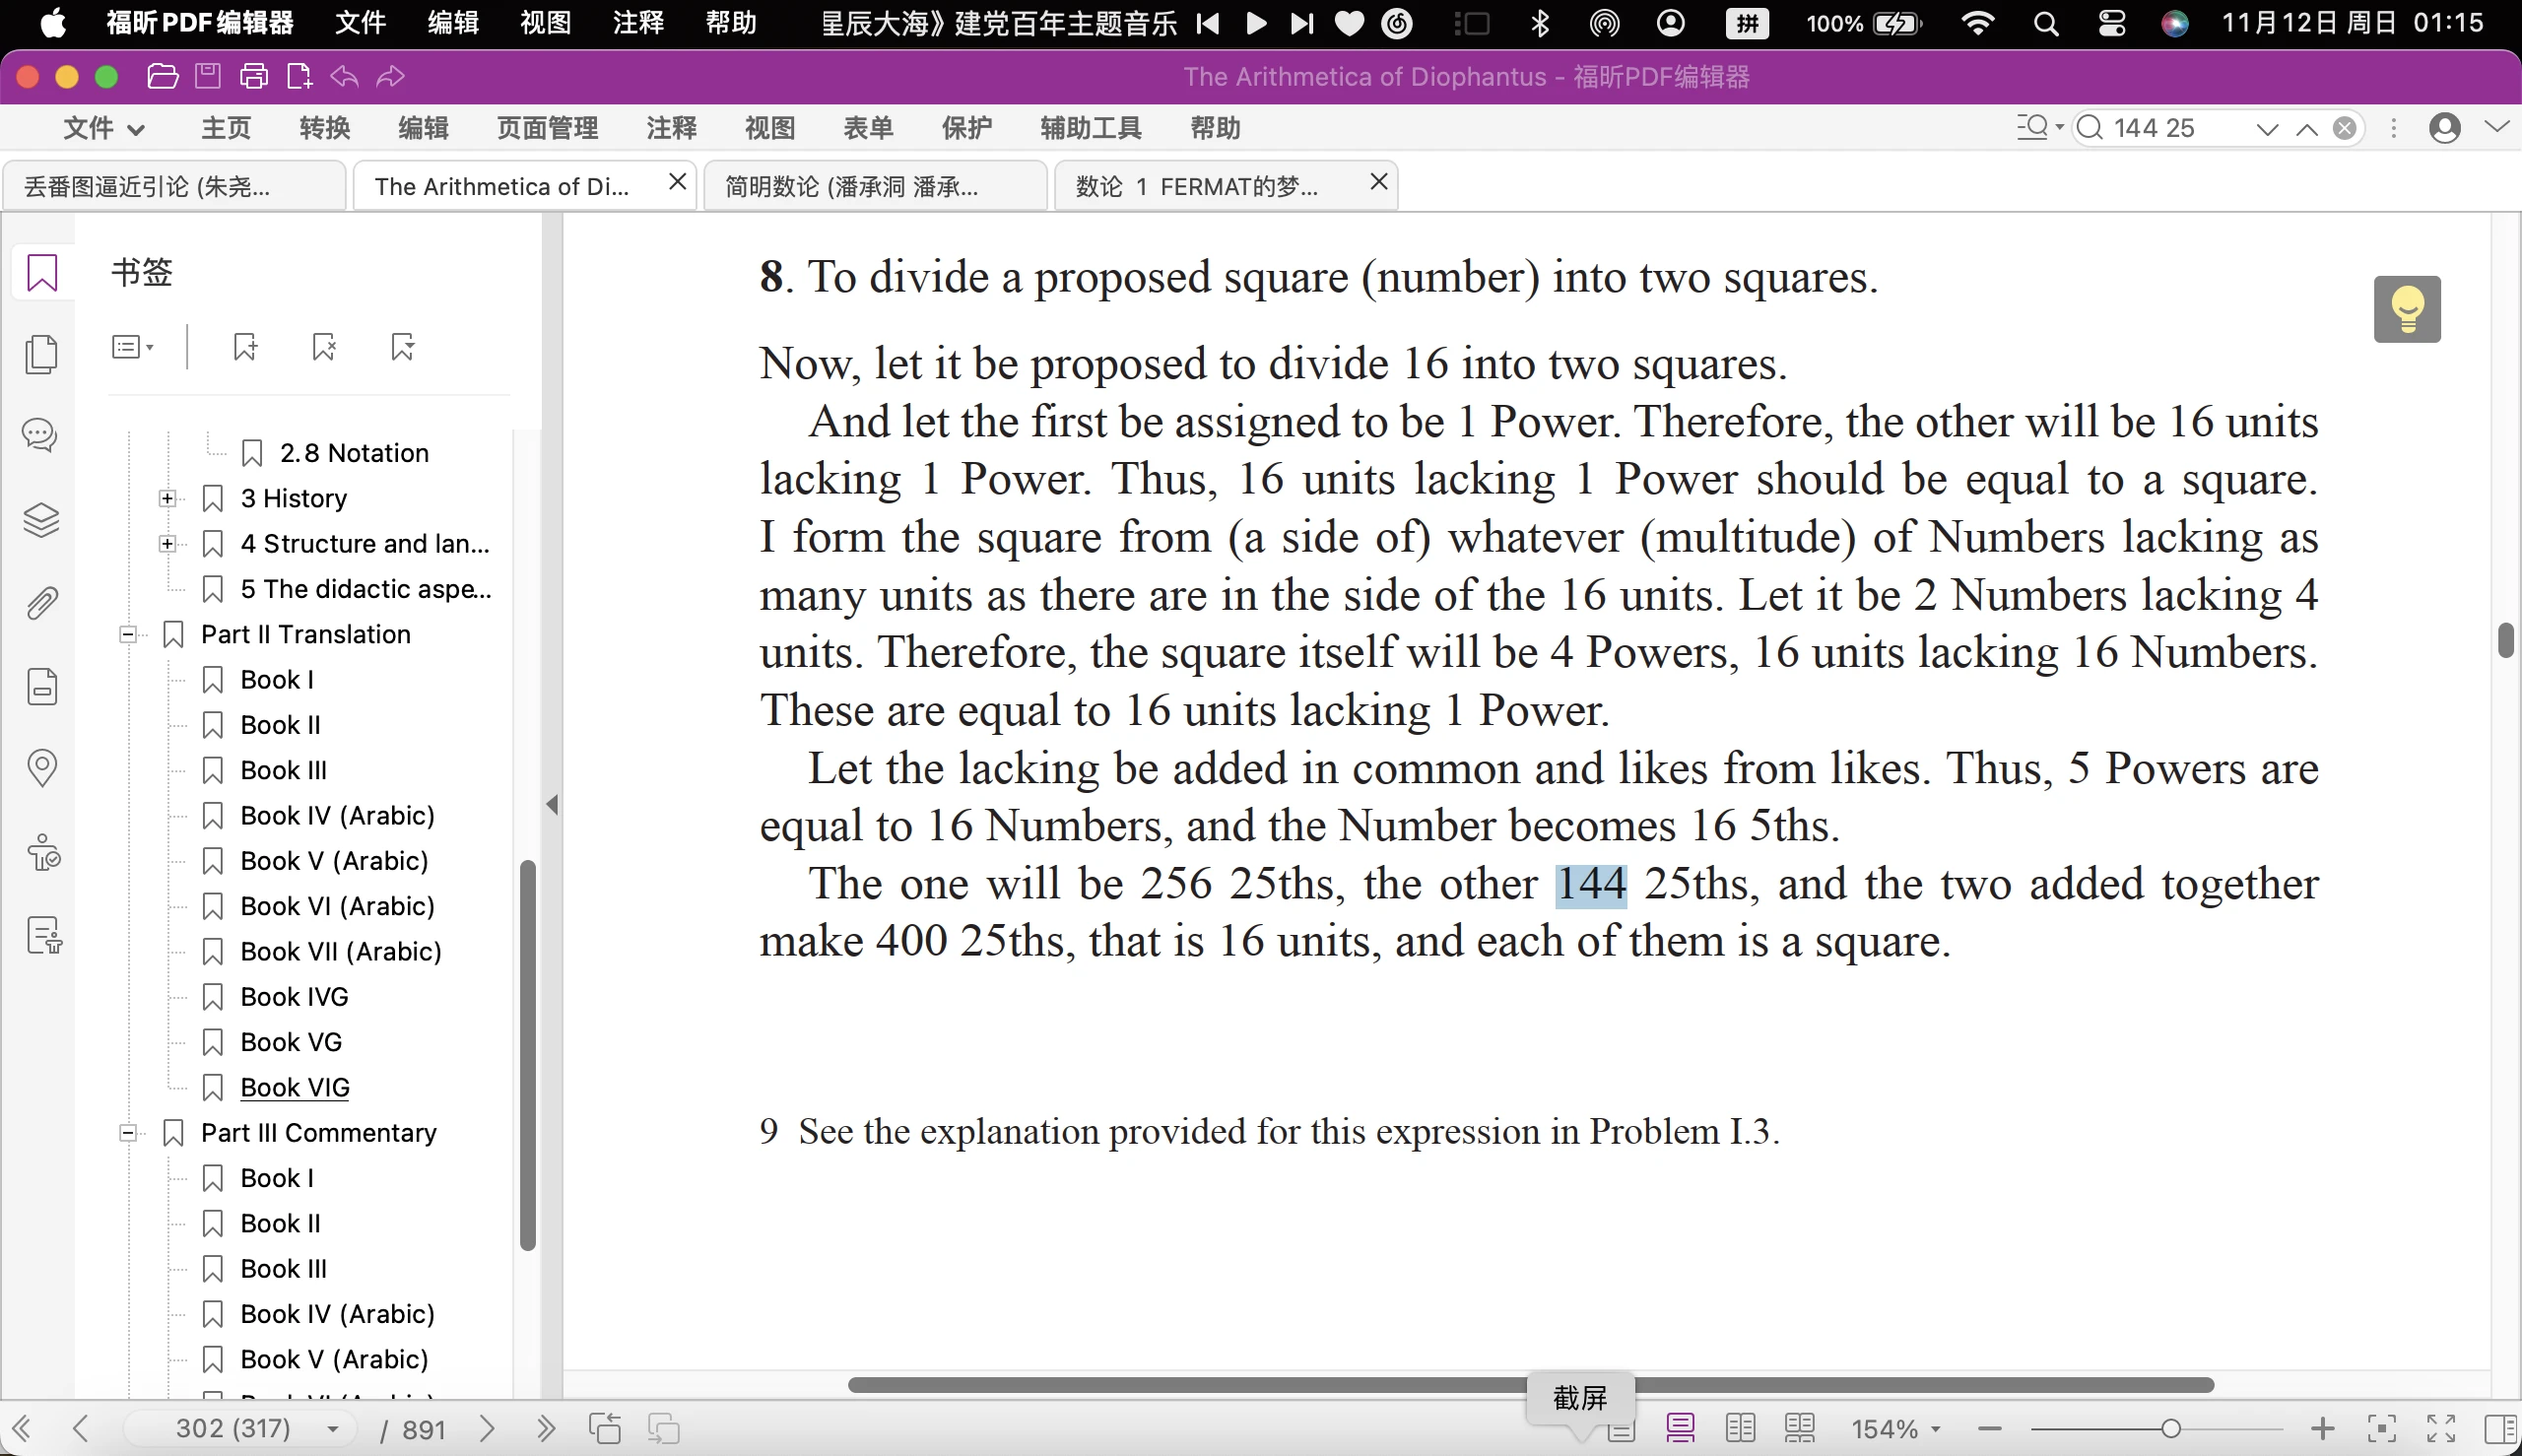Open the attachments paperclip panel icon
This screenshot has height=1456, width=2522.
click(41, 603)
